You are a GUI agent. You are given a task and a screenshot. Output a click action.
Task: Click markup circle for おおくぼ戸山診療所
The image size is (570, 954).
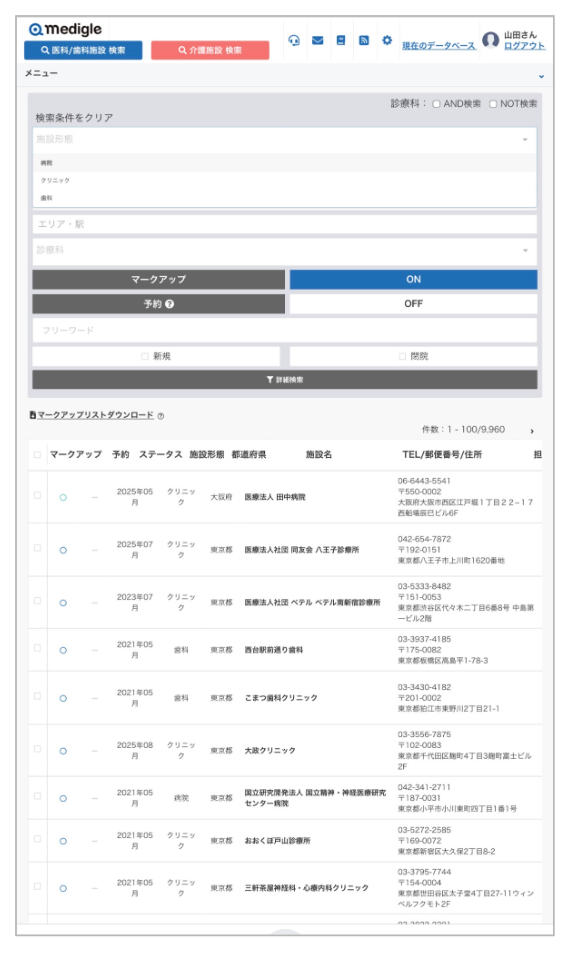[63, 841]
